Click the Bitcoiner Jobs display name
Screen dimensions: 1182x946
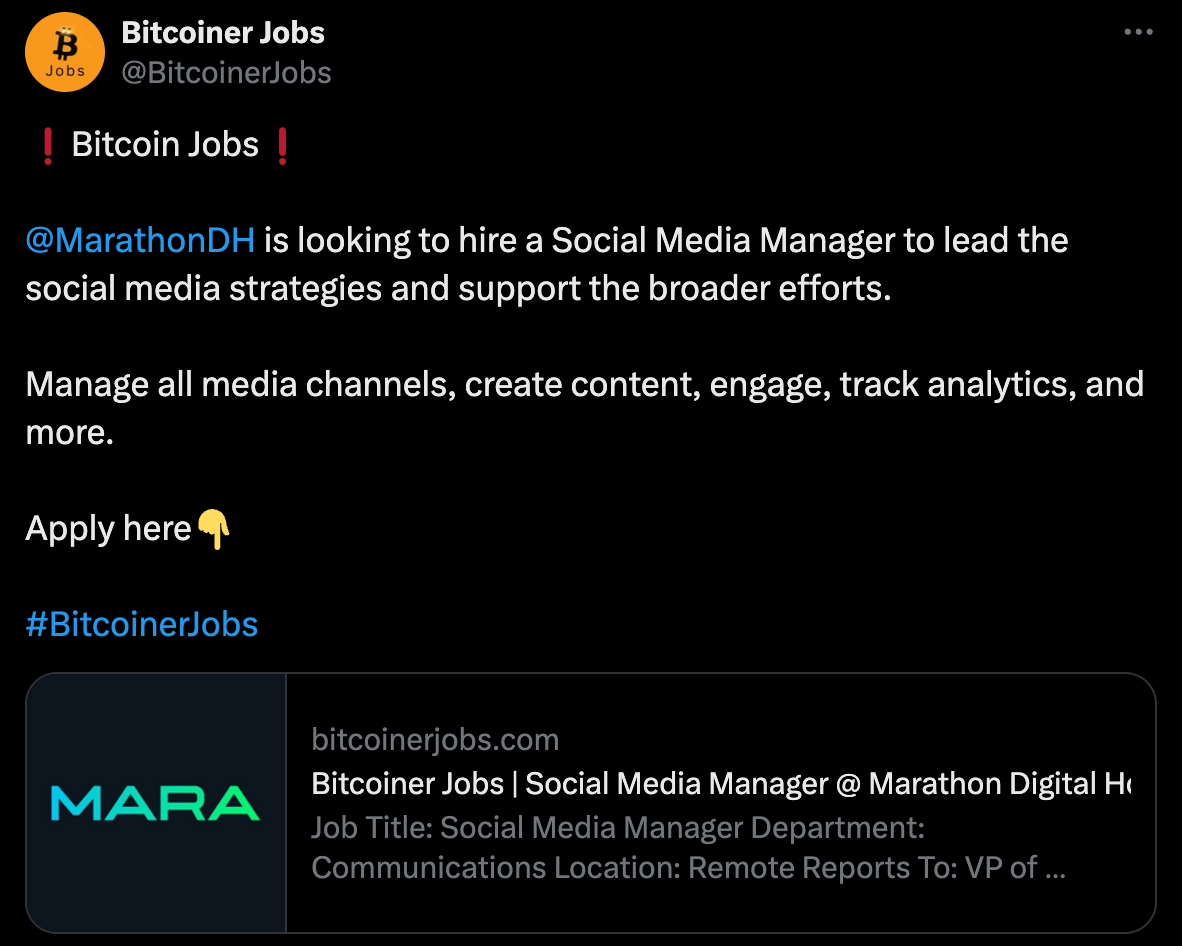(223, 32)
